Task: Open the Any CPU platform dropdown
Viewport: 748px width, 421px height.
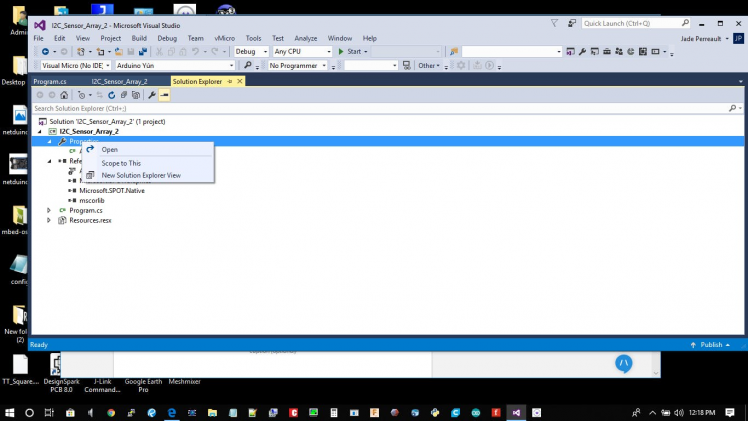Action: point(302,51)
